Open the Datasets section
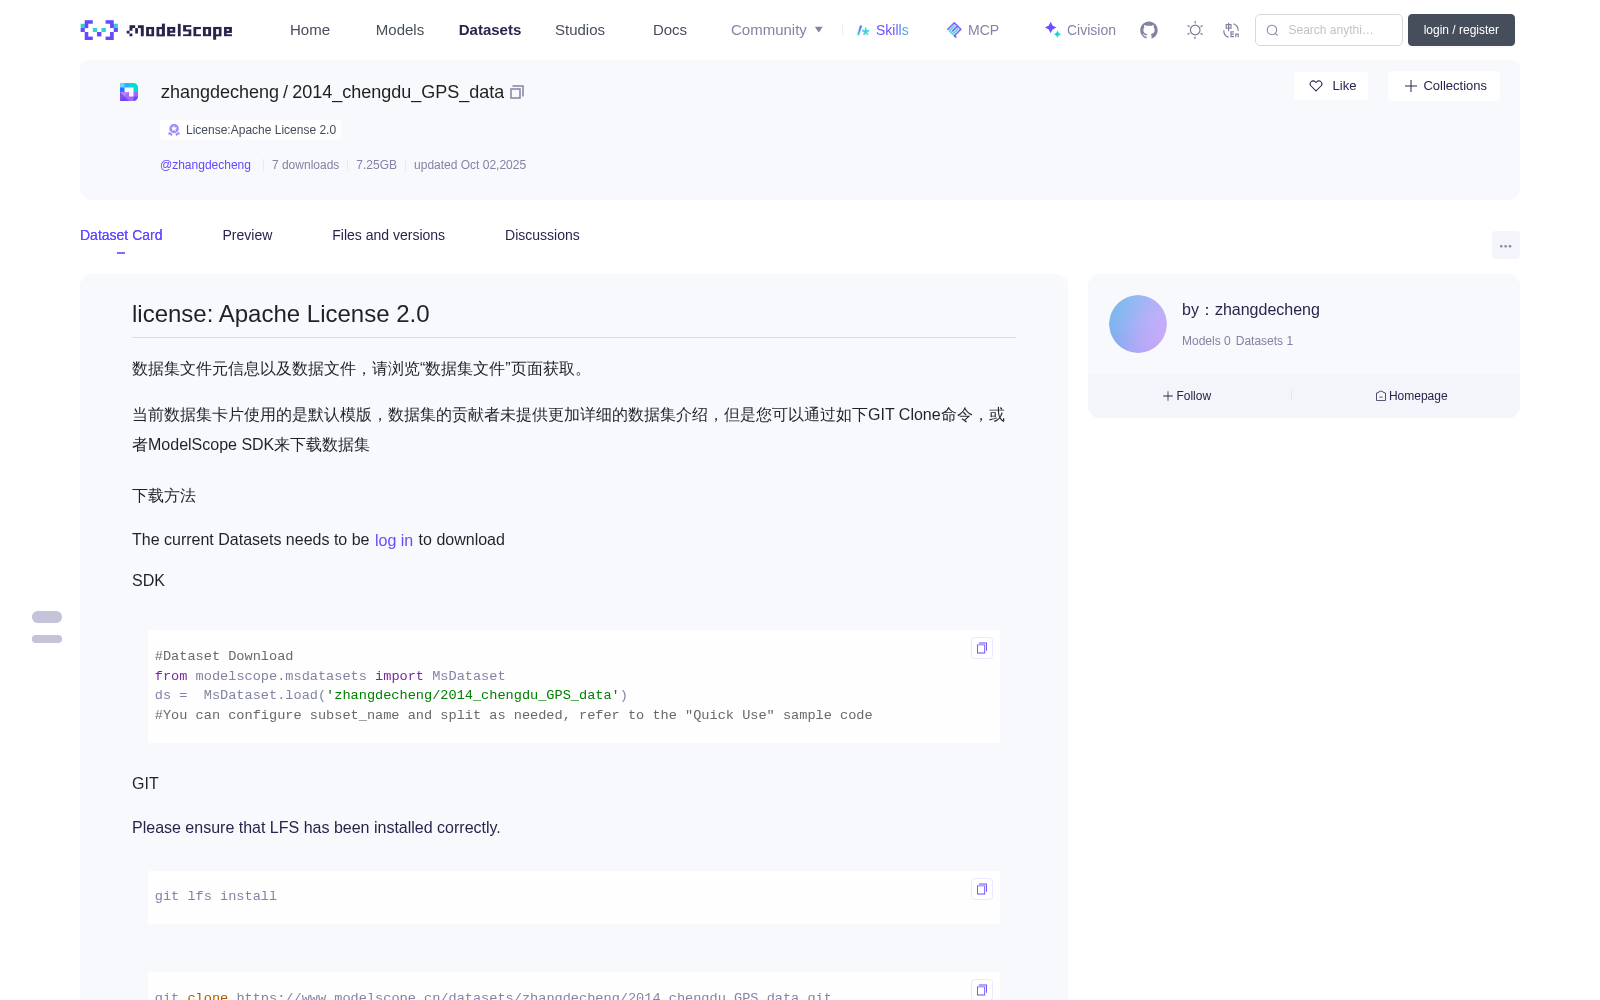Screen dimensions: 1600x1000 tap(490, 30)
